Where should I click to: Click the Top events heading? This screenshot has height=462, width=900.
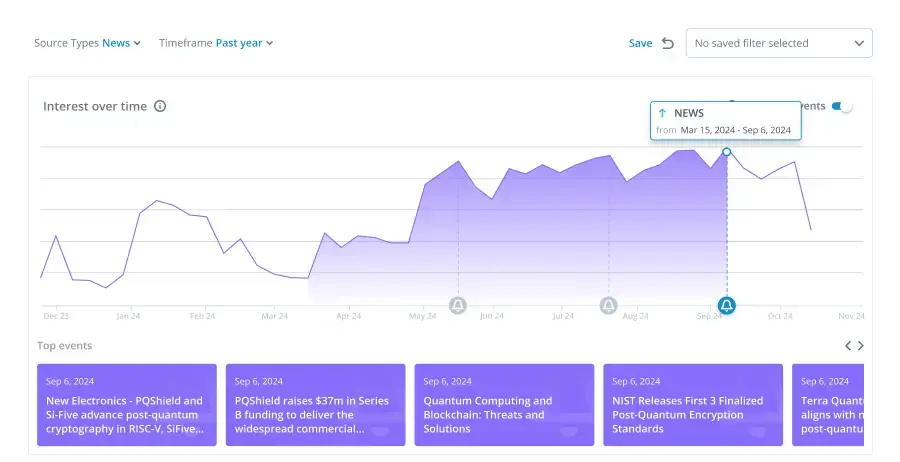click(64, 345)
